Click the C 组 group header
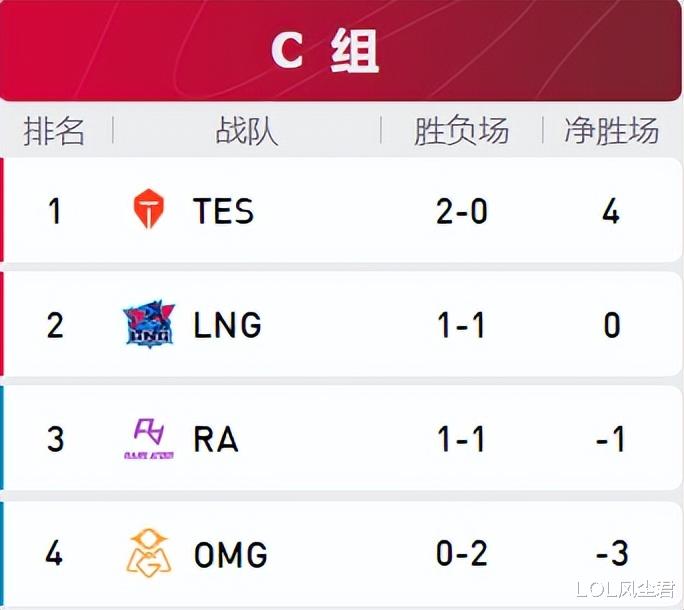The height and width of the screenshot is (610, 684). [x=325, y=51]
